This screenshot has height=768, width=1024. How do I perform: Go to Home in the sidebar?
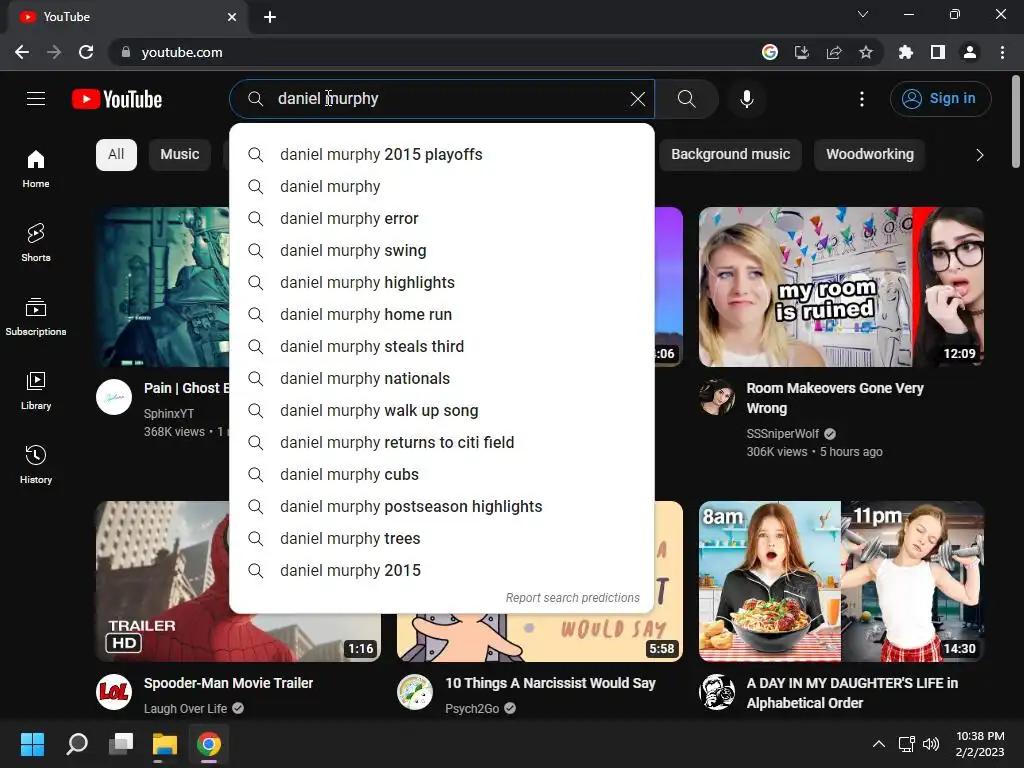click(36, 168)
